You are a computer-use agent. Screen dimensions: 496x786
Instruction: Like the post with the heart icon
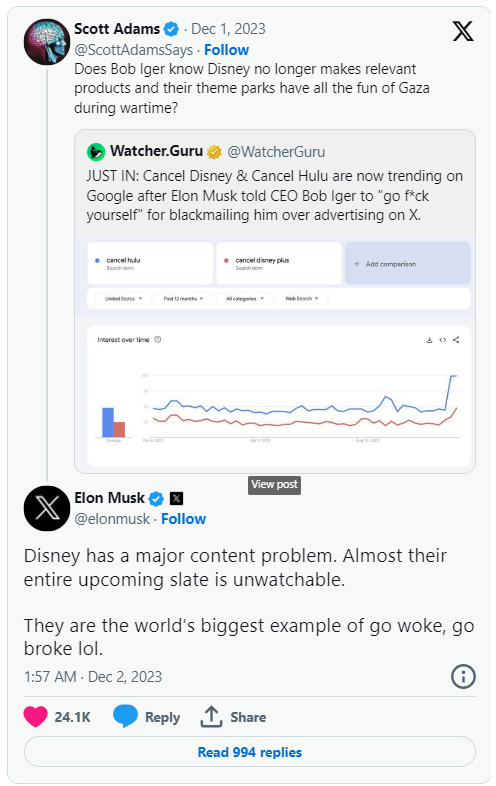pos(36,717)
